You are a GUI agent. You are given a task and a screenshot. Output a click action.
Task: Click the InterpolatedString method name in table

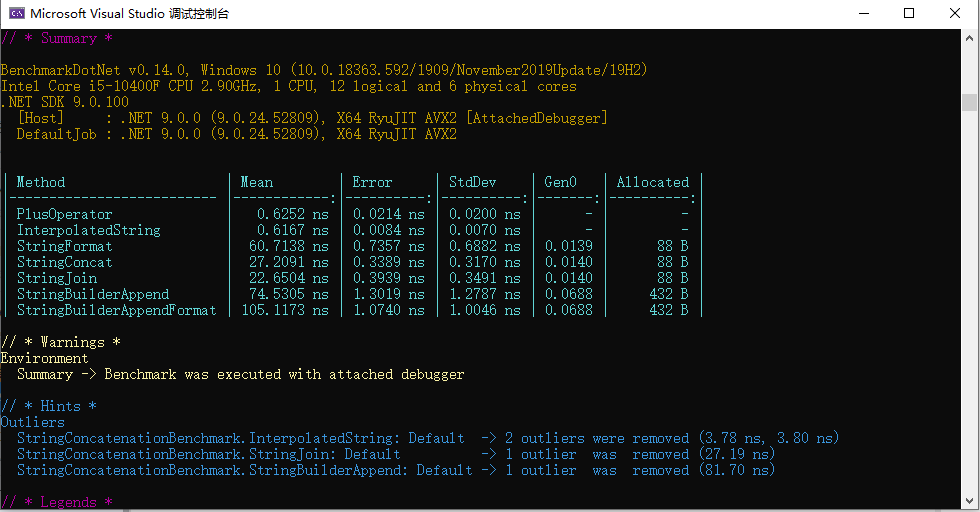point(89,230)
